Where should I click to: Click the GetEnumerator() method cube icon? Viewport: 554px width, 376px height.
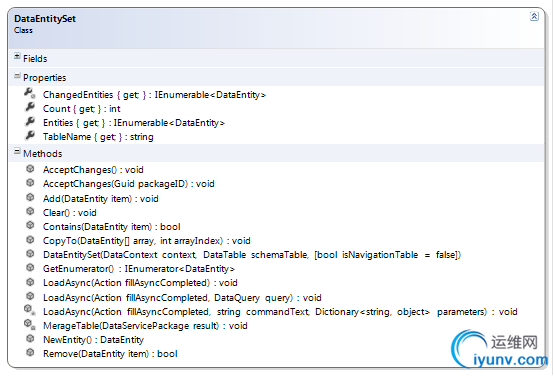tap(30, 268)
